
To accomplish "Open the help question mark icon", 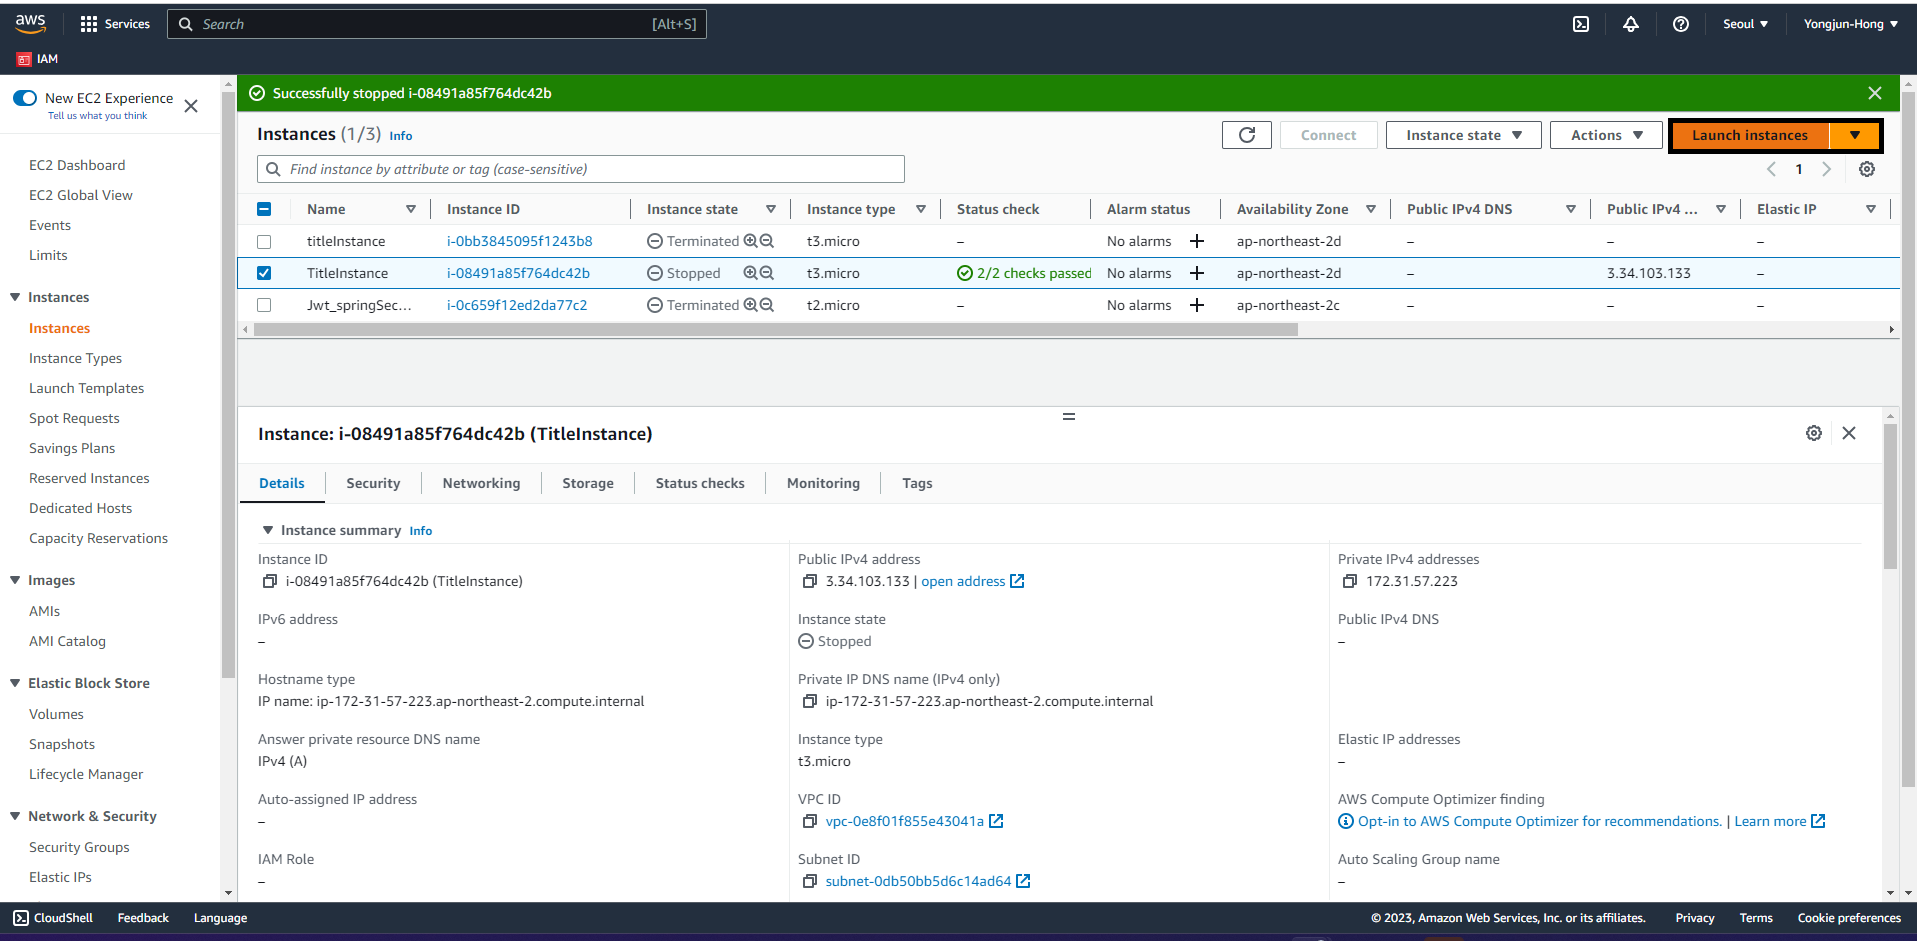I will point(1681,24).
